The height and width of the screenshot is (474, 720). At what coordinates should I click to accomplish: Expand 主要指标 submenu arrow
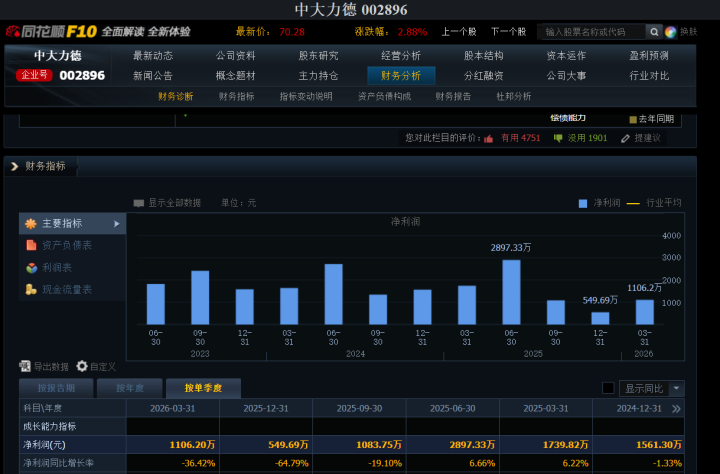[117, 224]
